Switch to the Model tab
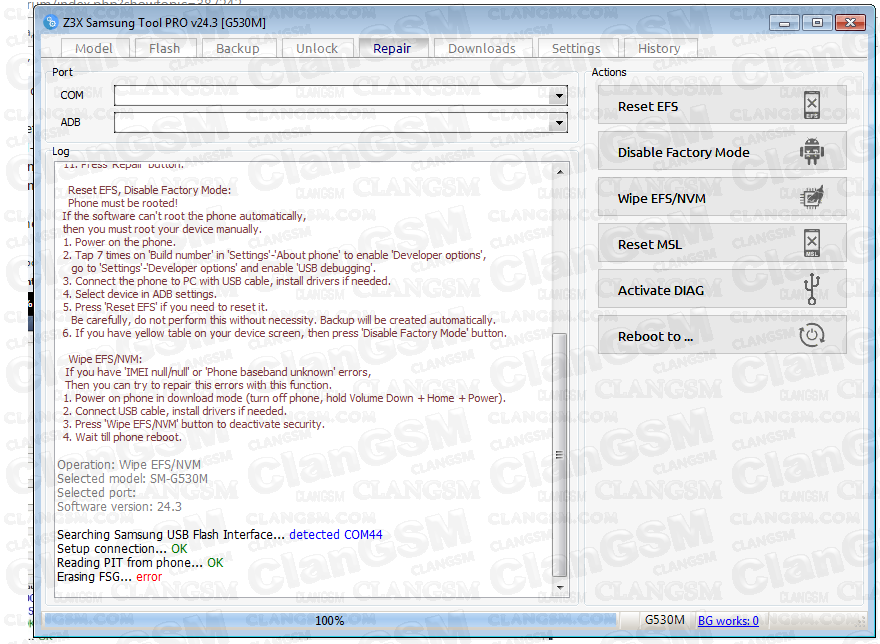 click(x=94, y=48)
